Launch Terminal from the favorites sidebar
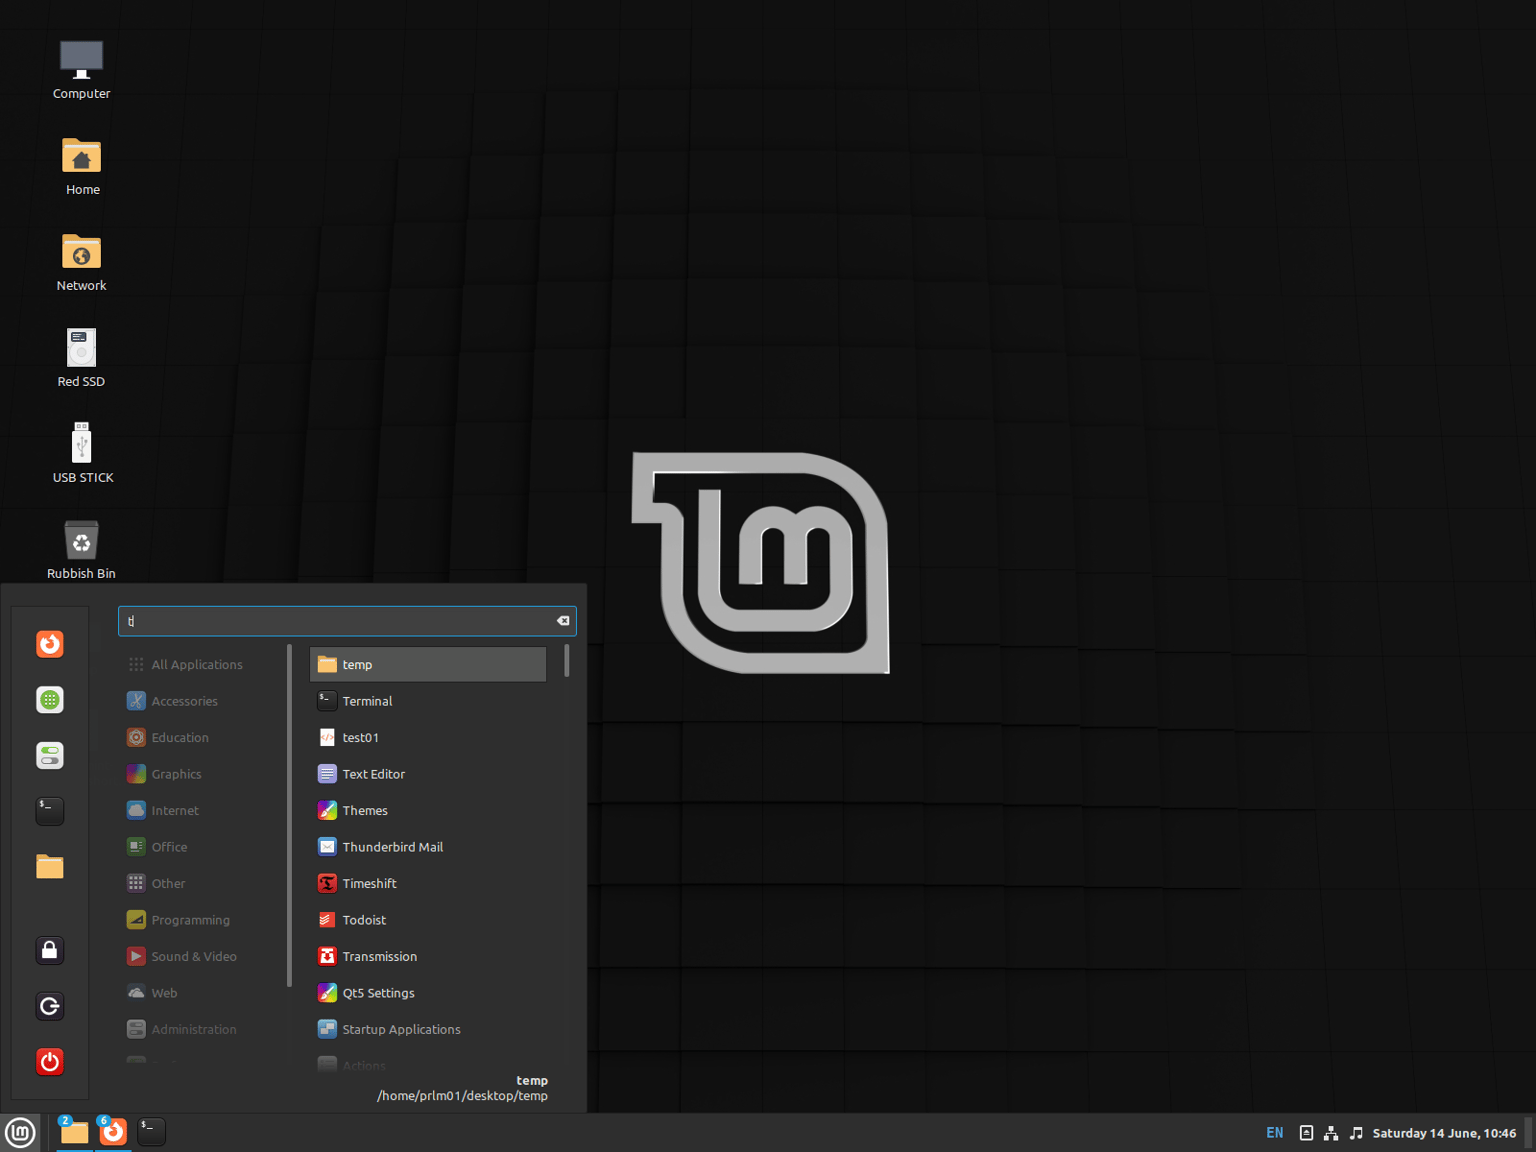The image size is (1536, 1152). coord(50,811)
